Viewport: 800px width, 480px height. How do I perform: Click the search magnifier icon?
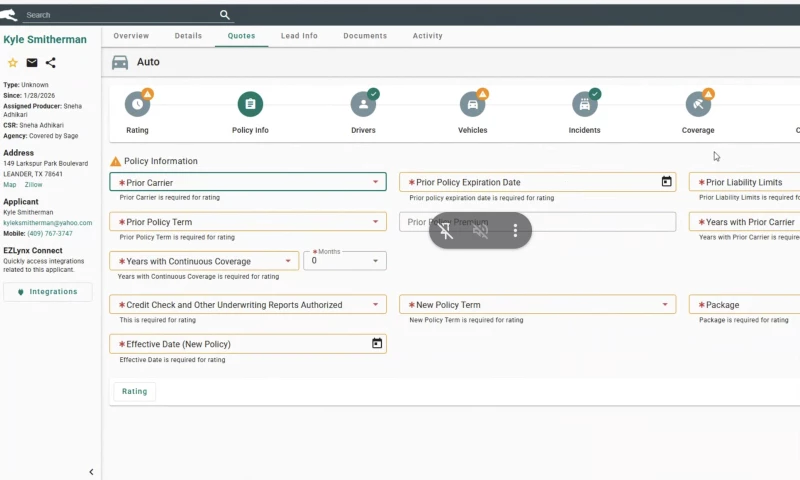coord(225,15)
